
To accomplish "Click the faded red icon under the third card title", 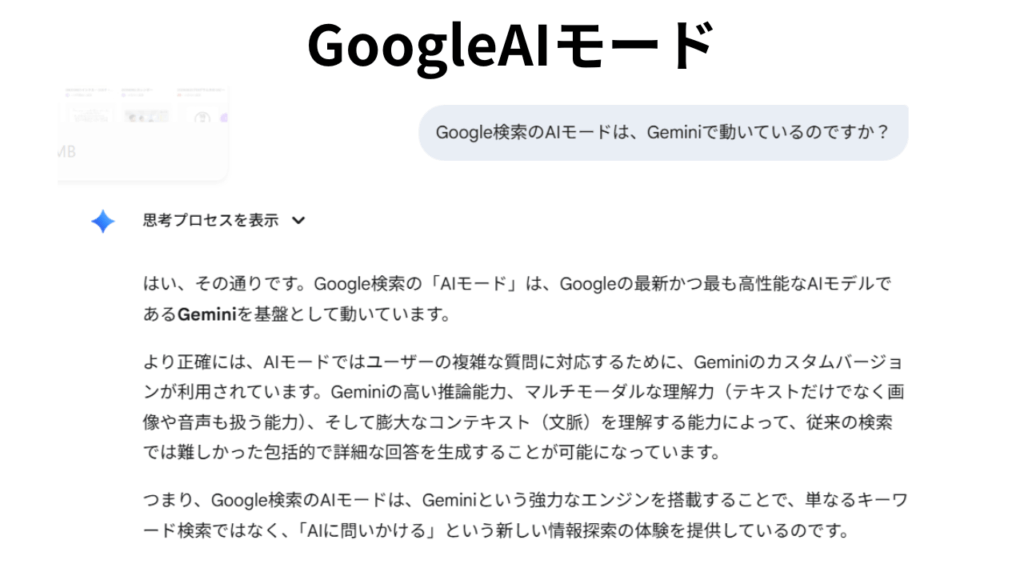I will pyautogui.click(x=181, y=95).
